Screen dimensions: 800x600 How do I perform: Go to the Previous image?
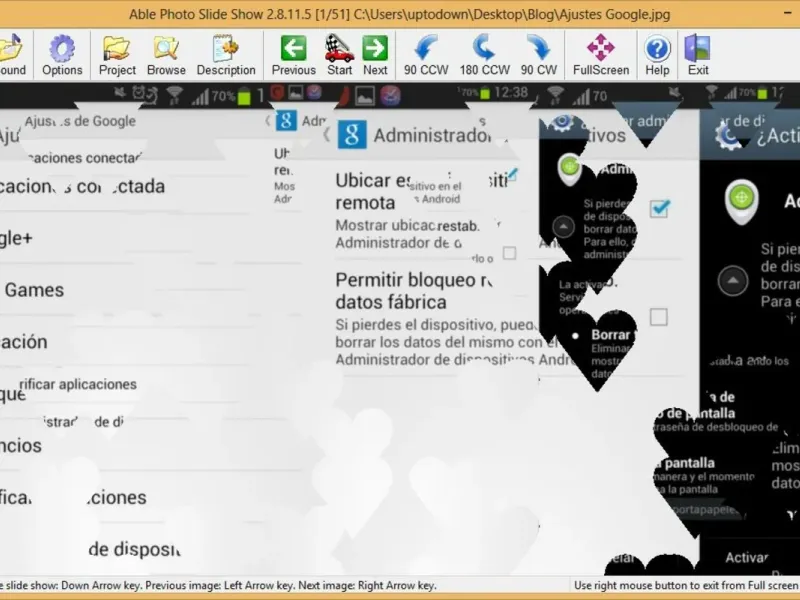tap(293, 55)
